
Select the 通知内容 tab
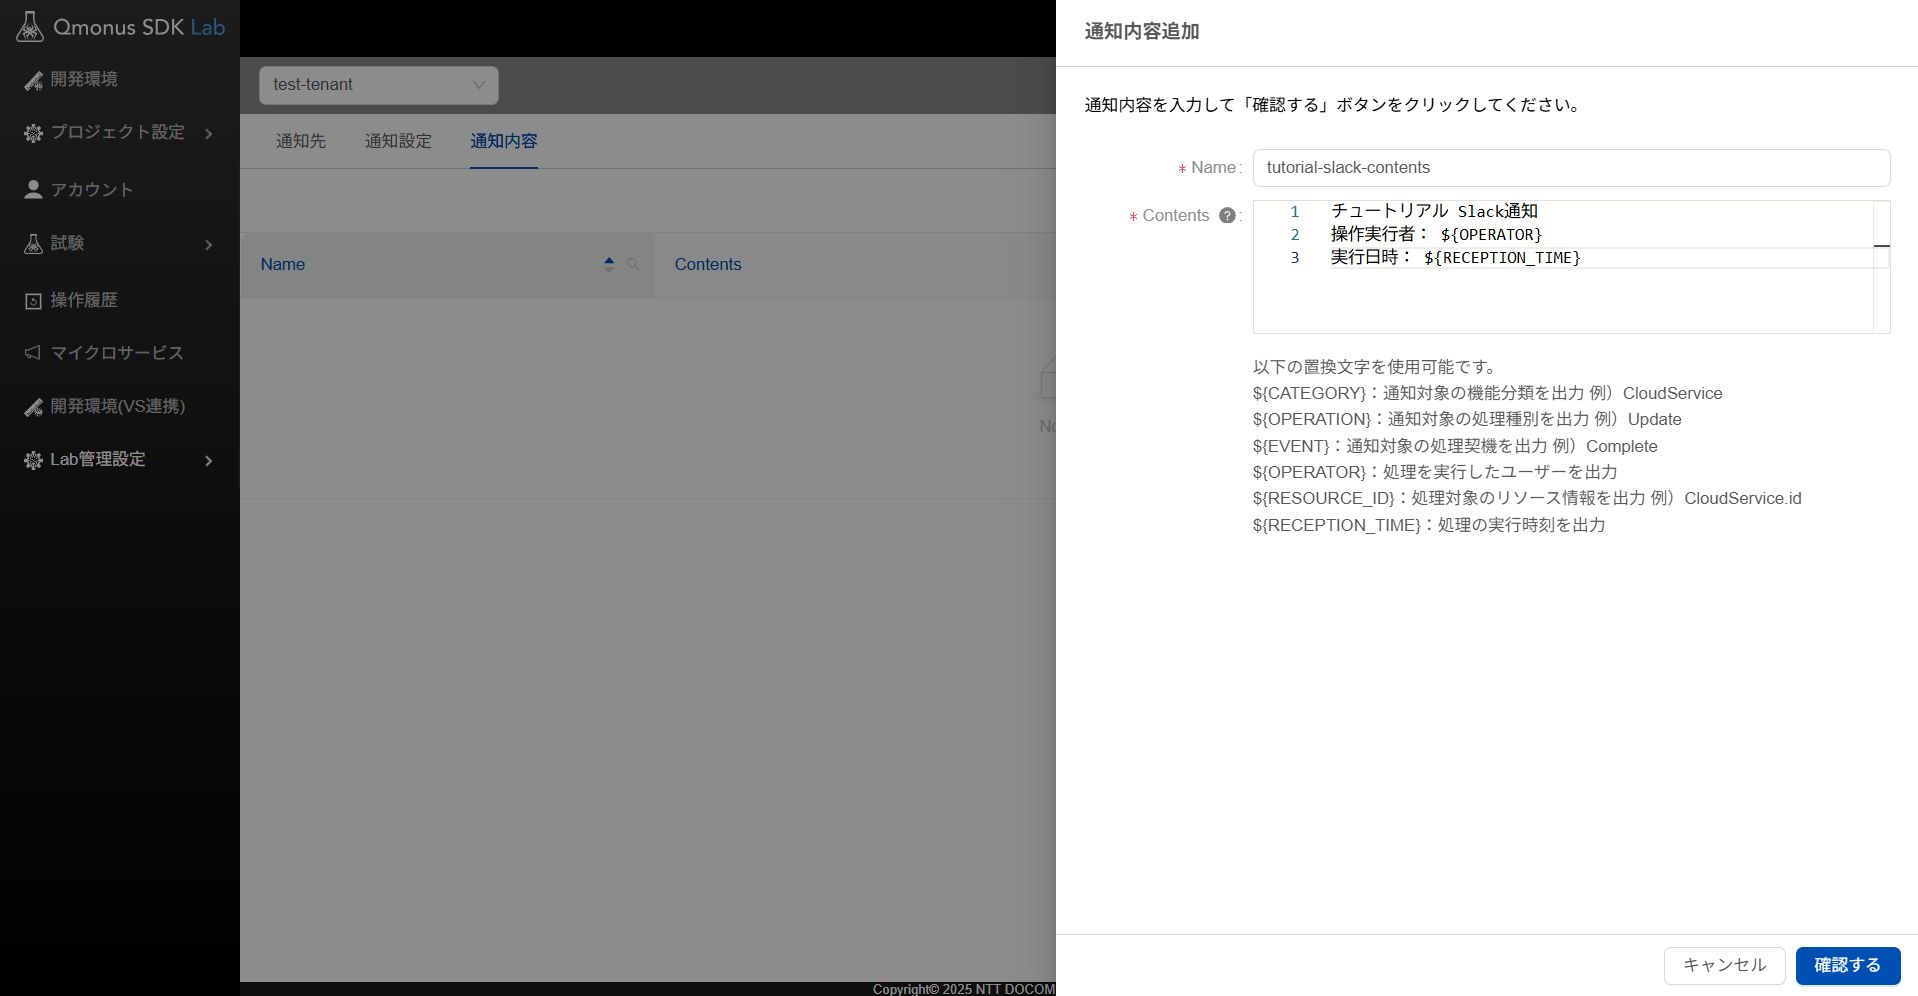pyautogui.click(x=504, y=141)
